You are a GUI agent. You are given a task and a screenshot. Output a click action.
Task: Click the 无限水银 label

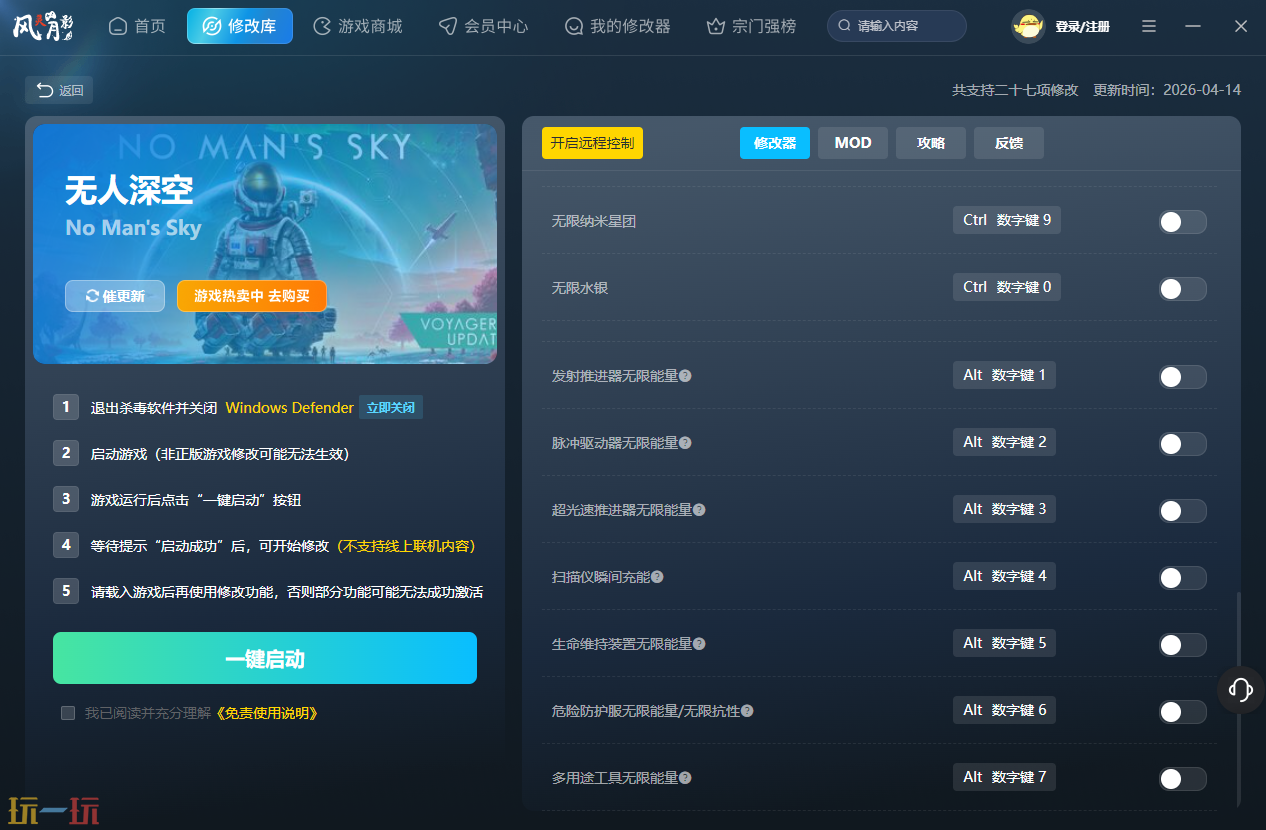580,288
